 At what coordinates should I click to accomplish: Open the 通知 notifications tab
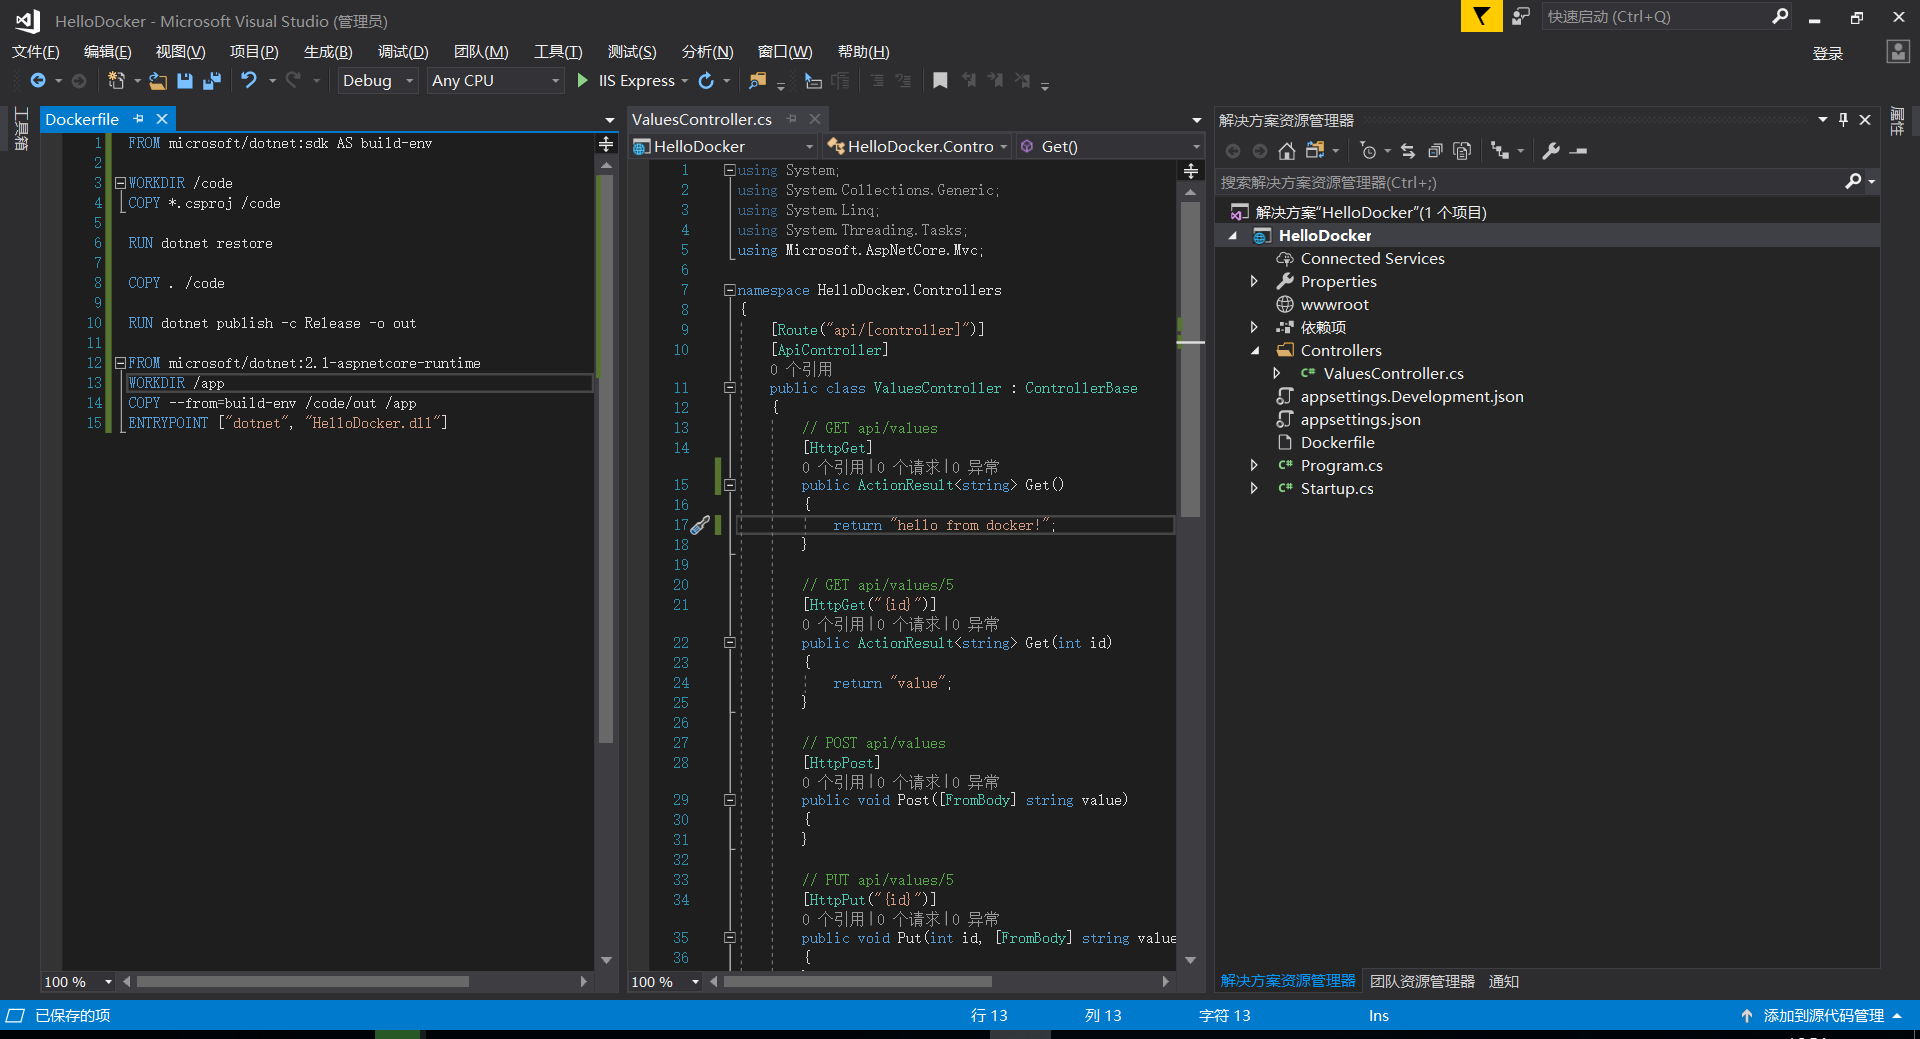click(1503, 981)
